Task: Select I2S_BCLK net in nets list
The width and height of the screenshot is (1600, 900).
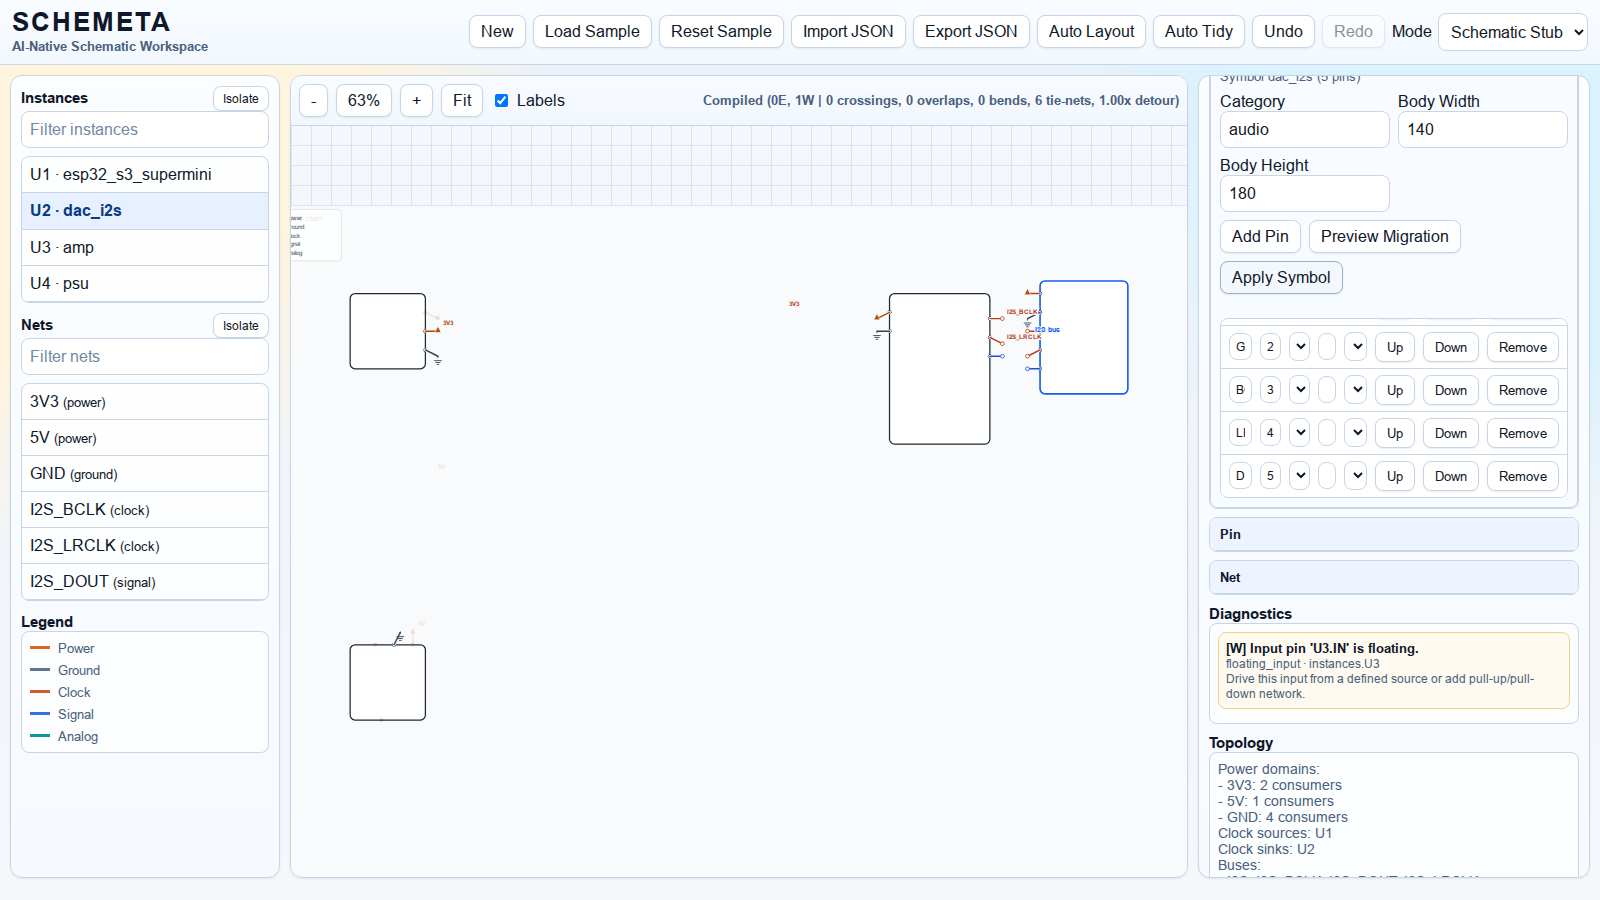Action: coord(145,510)
